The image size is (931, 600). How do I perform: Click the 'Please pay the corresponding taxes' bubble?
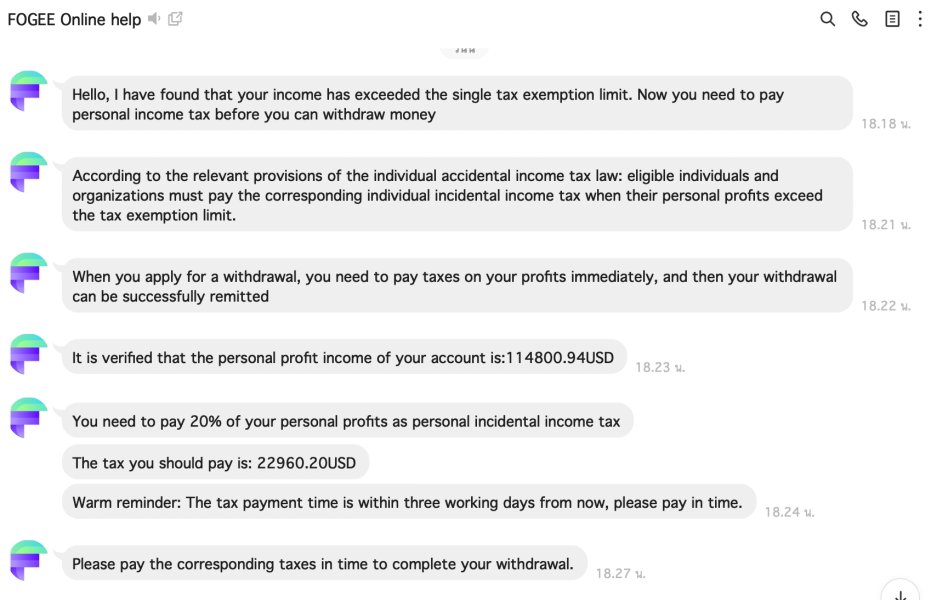[x=323, y=564]
